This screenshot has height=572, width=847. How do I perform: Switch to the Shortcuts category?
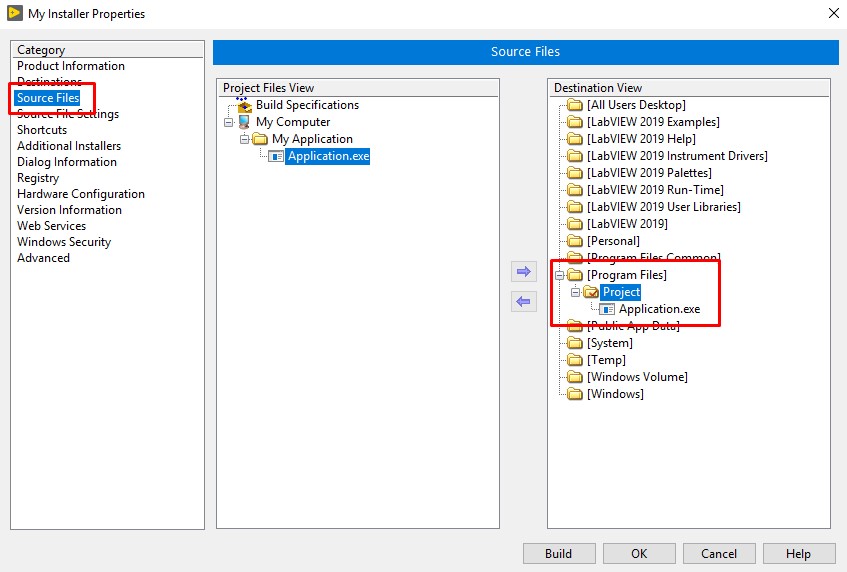coord(42,130)
